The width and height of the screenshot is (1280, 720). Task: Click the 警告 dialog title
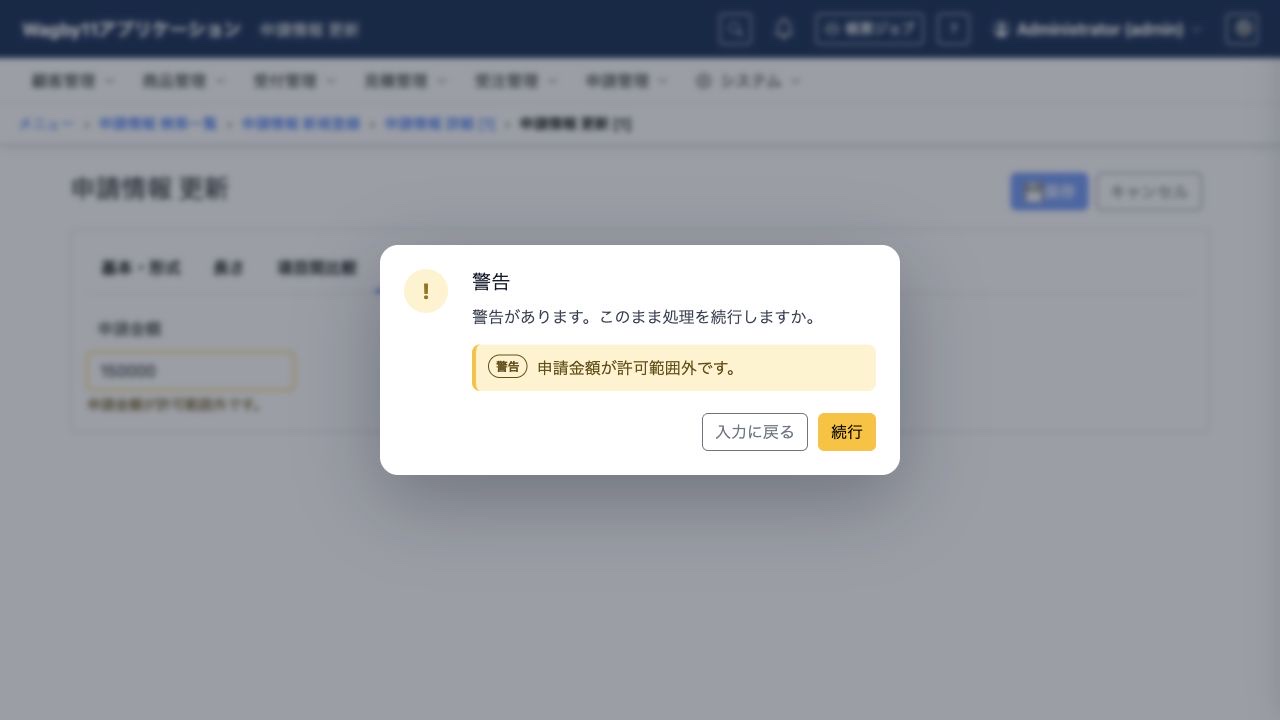point(491,282)
